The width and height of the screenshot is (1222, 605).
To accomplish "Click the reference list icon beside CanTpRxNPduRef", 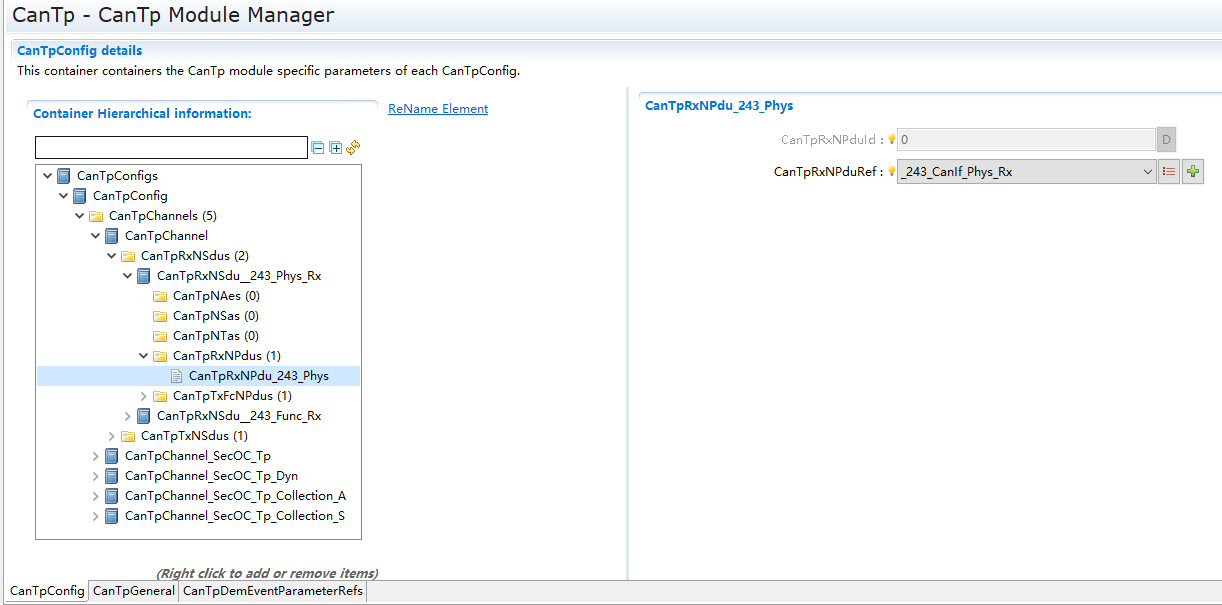I will 1169,172.
